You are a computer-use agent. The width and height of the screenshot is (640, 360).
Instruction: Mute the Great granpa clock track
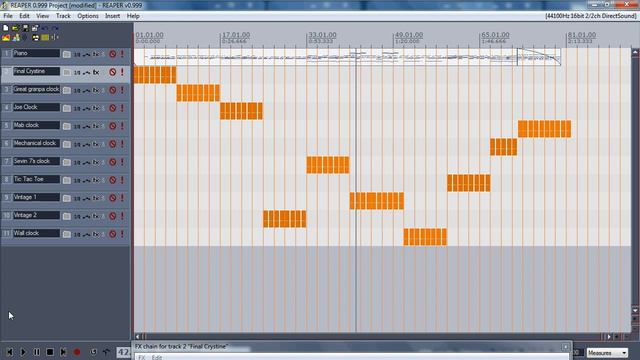pos(113,90)
